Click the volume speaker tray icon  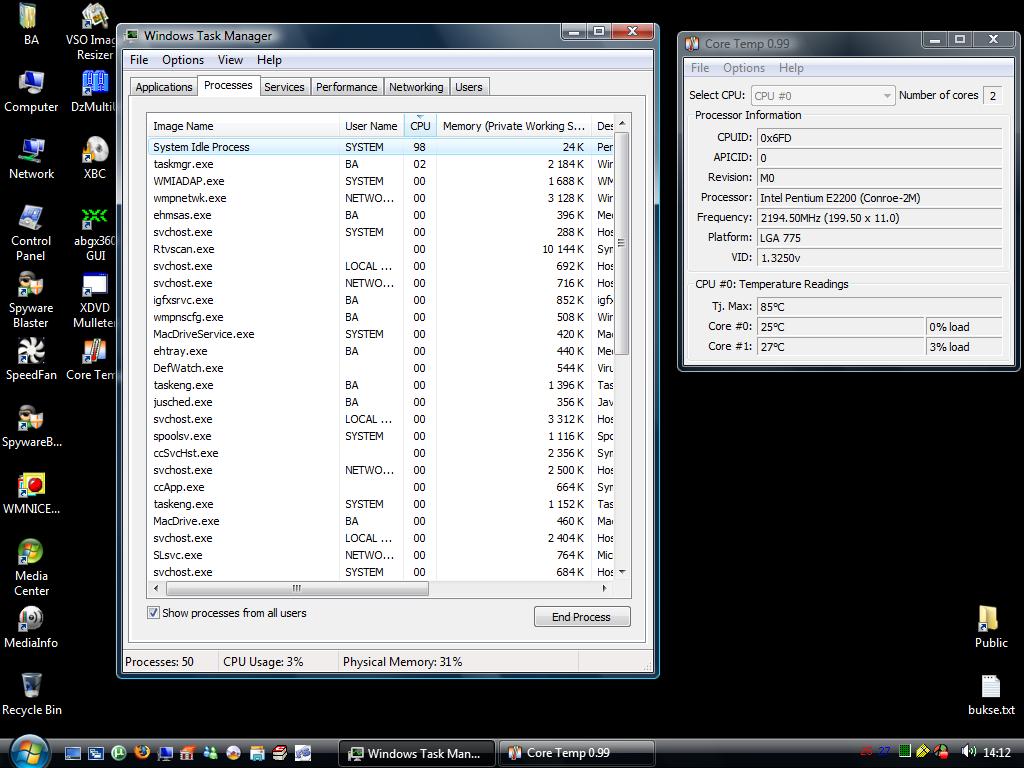point(967,752)
